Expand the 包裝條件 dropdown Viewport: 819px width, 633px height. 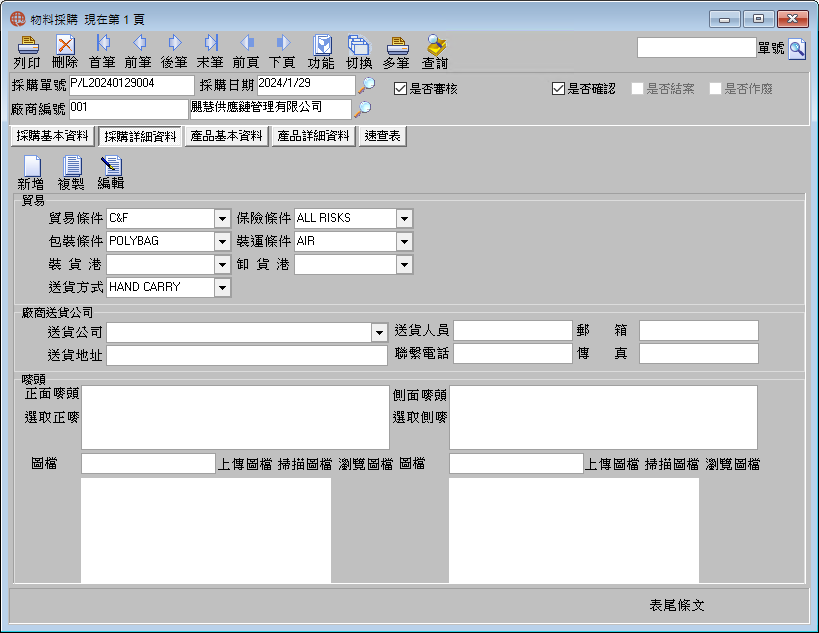223,242
